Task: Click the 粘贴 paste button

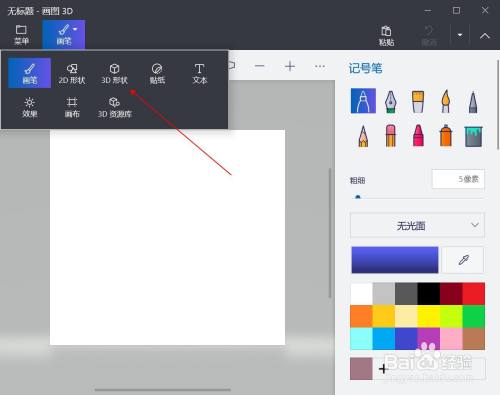Action: click(386, 35)
